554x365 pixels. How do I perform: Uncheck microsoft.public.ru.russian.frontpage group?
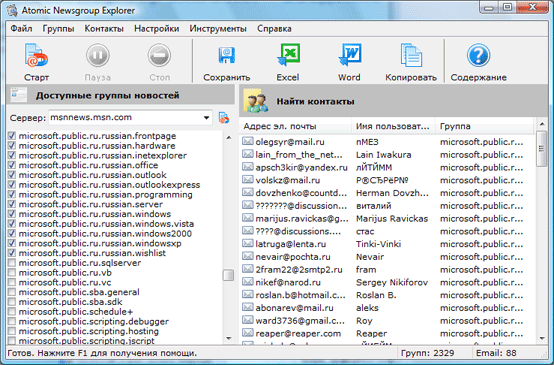tap(12, 136)
